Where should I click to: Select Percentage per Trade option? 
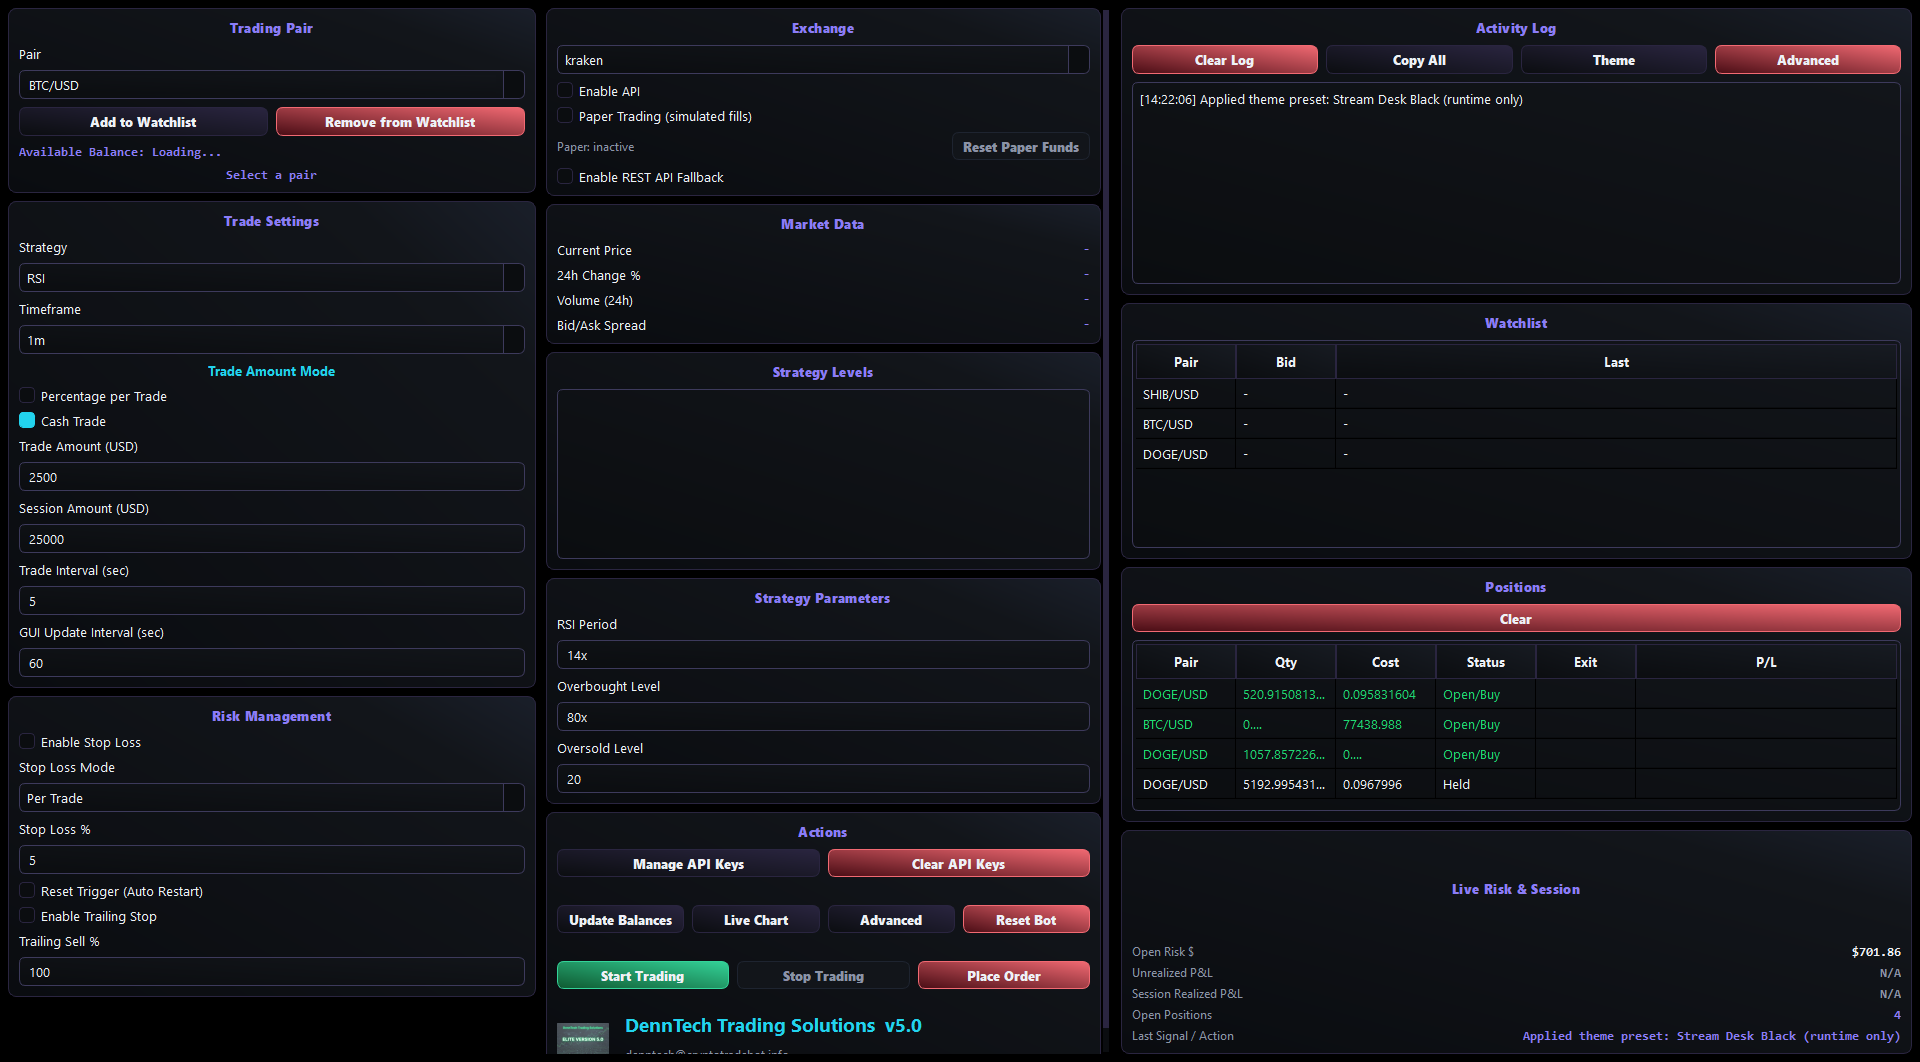(x=27, y=396)
